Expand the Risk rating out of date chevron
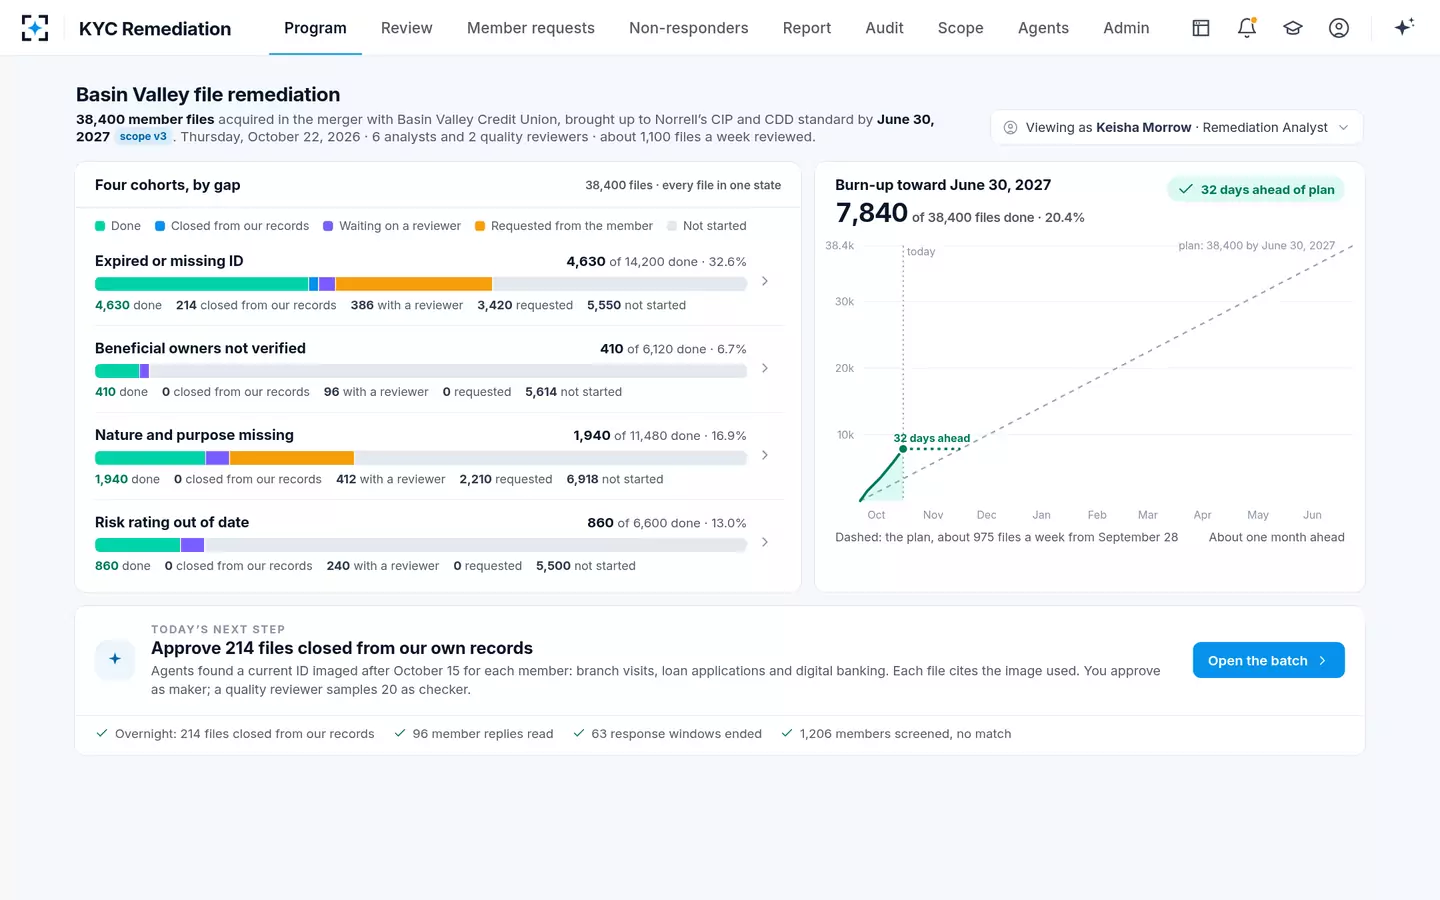This screenshot has width=1440, height=900. (765, 542)
